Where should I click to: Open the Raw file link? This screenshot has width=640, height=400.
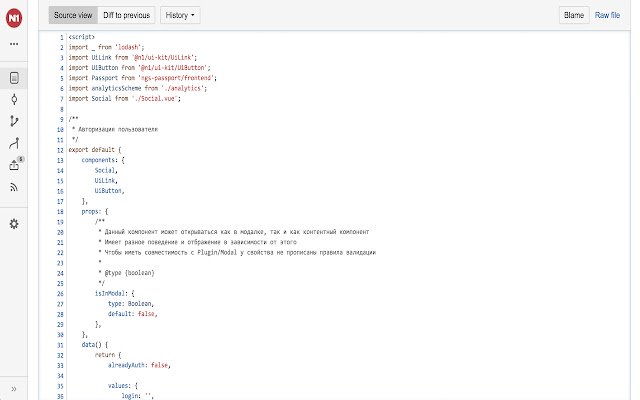point(607,15)
